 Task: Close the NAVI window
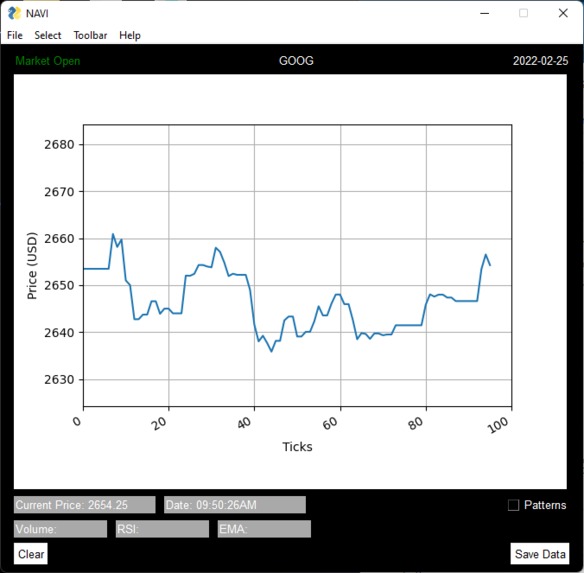[563, 13]
